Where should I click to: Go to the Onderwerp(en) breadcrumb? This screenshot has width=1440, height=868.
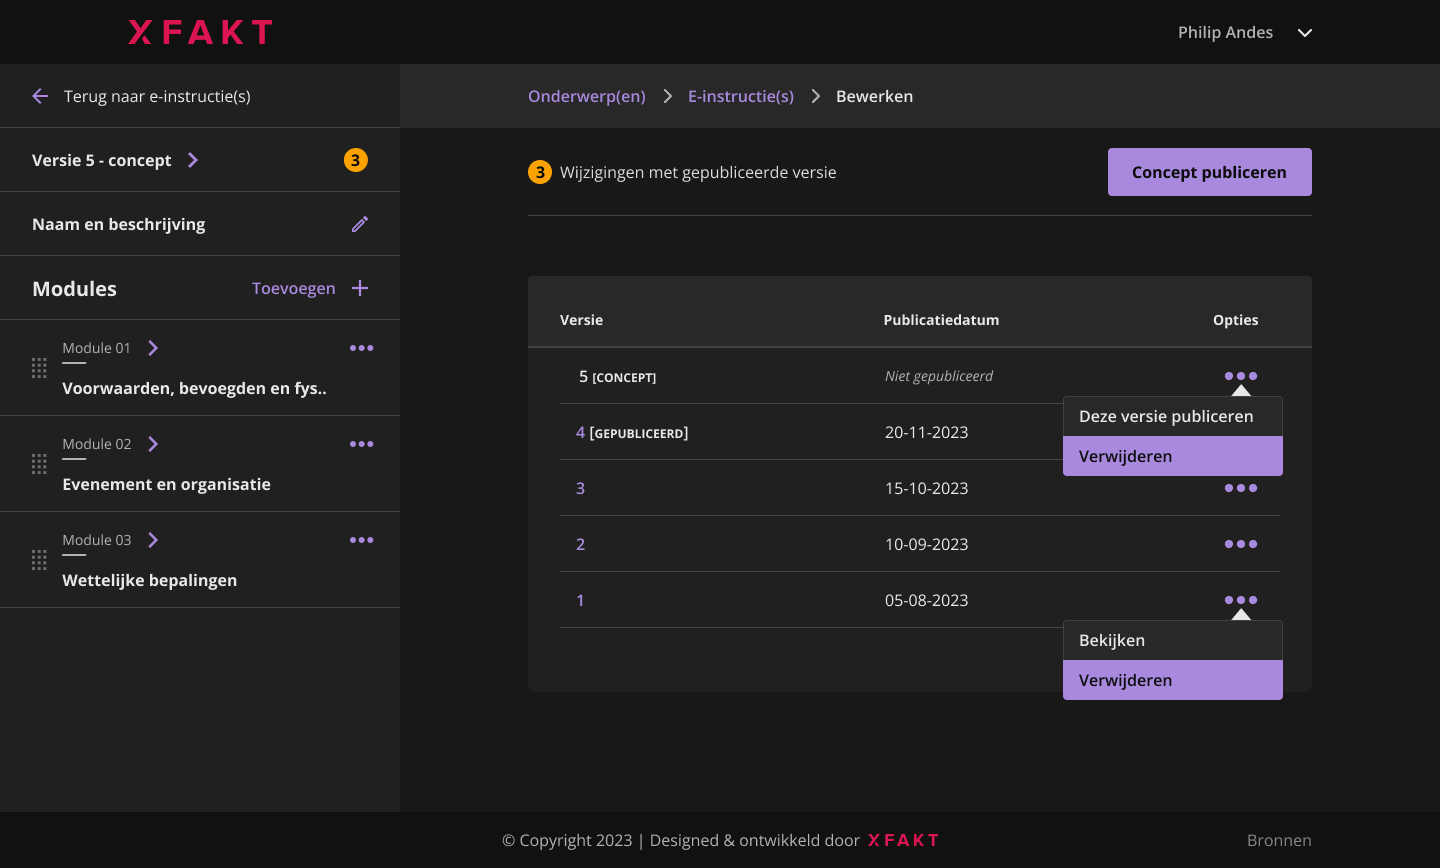click(x=587, y=96)
